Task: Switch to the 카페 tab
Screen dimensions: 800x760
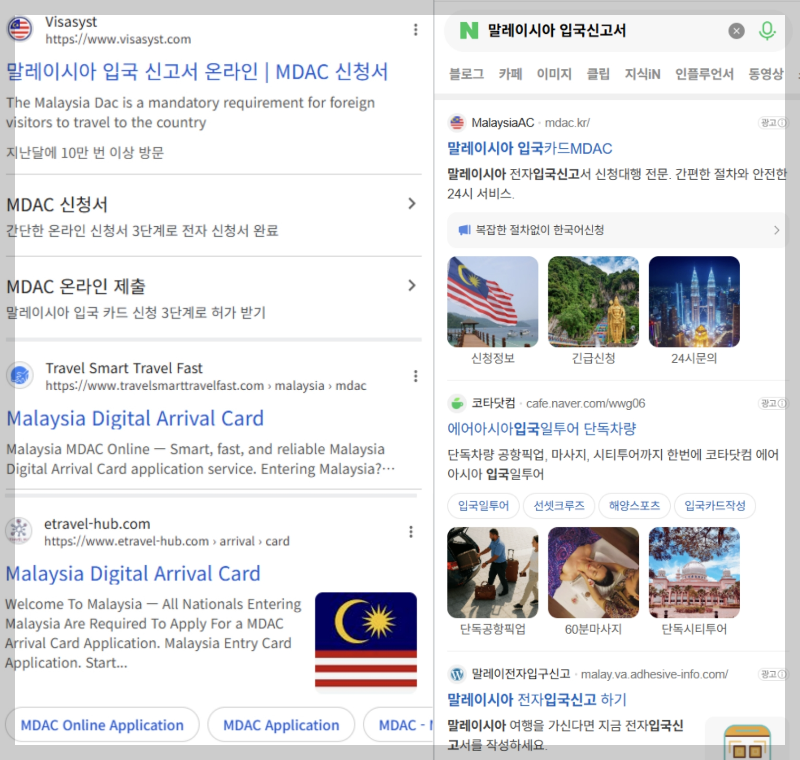Action: click(x=510, y=74)
